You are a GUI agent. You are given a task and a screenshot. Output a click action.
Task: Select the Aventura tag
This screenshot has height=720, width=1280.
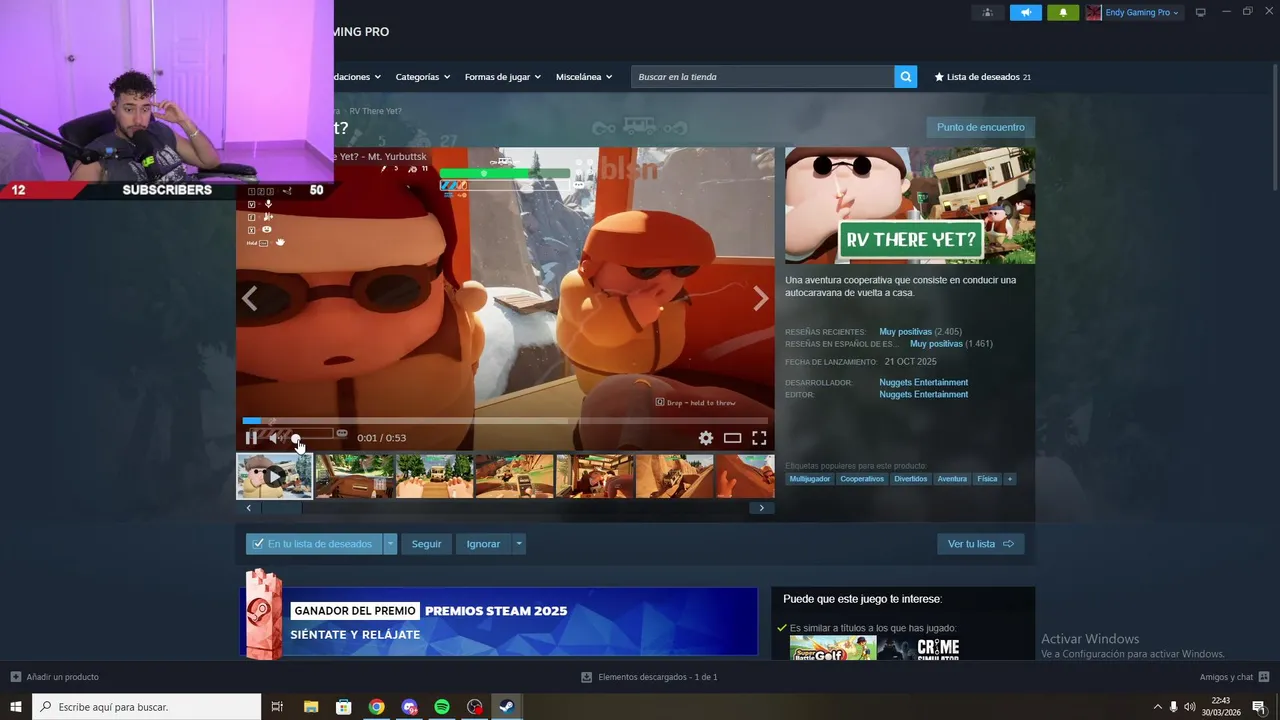point(952,479)
